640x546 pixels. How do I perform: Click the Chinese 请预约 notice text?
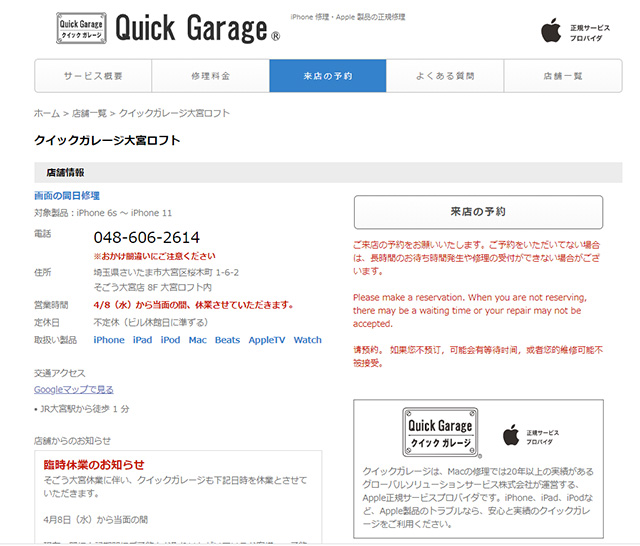tap(478, 356)
